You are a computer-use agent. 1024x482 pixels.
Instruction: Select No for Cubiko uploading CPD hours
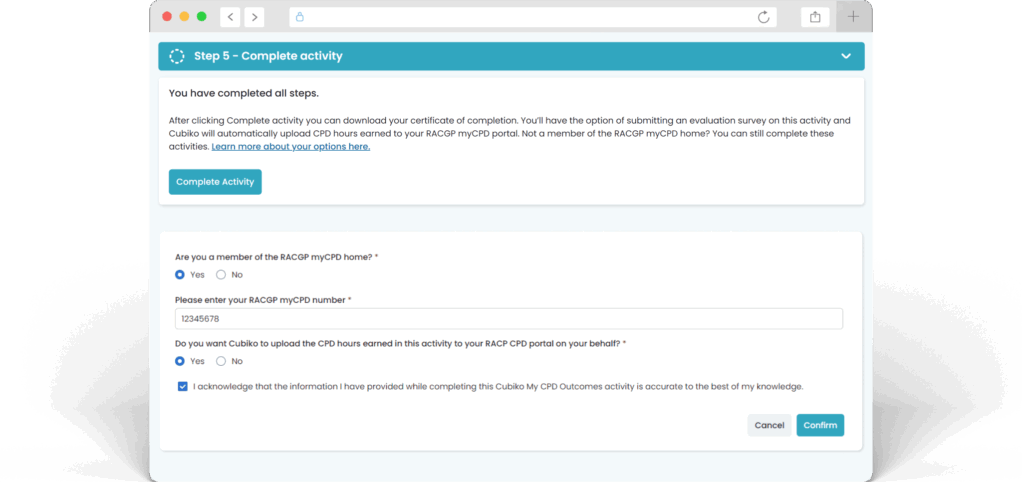point(221,361)
